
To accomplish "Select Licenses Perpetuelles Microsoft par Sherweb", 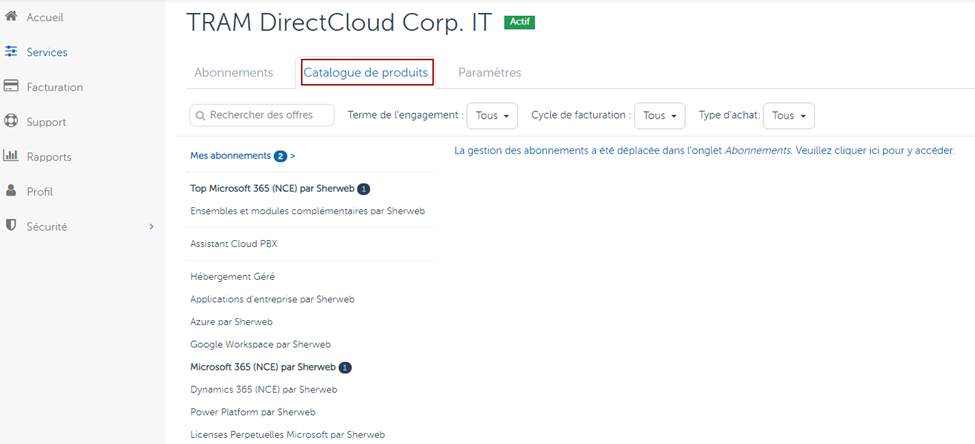I will pyautogui.click(x=287, y=435).
